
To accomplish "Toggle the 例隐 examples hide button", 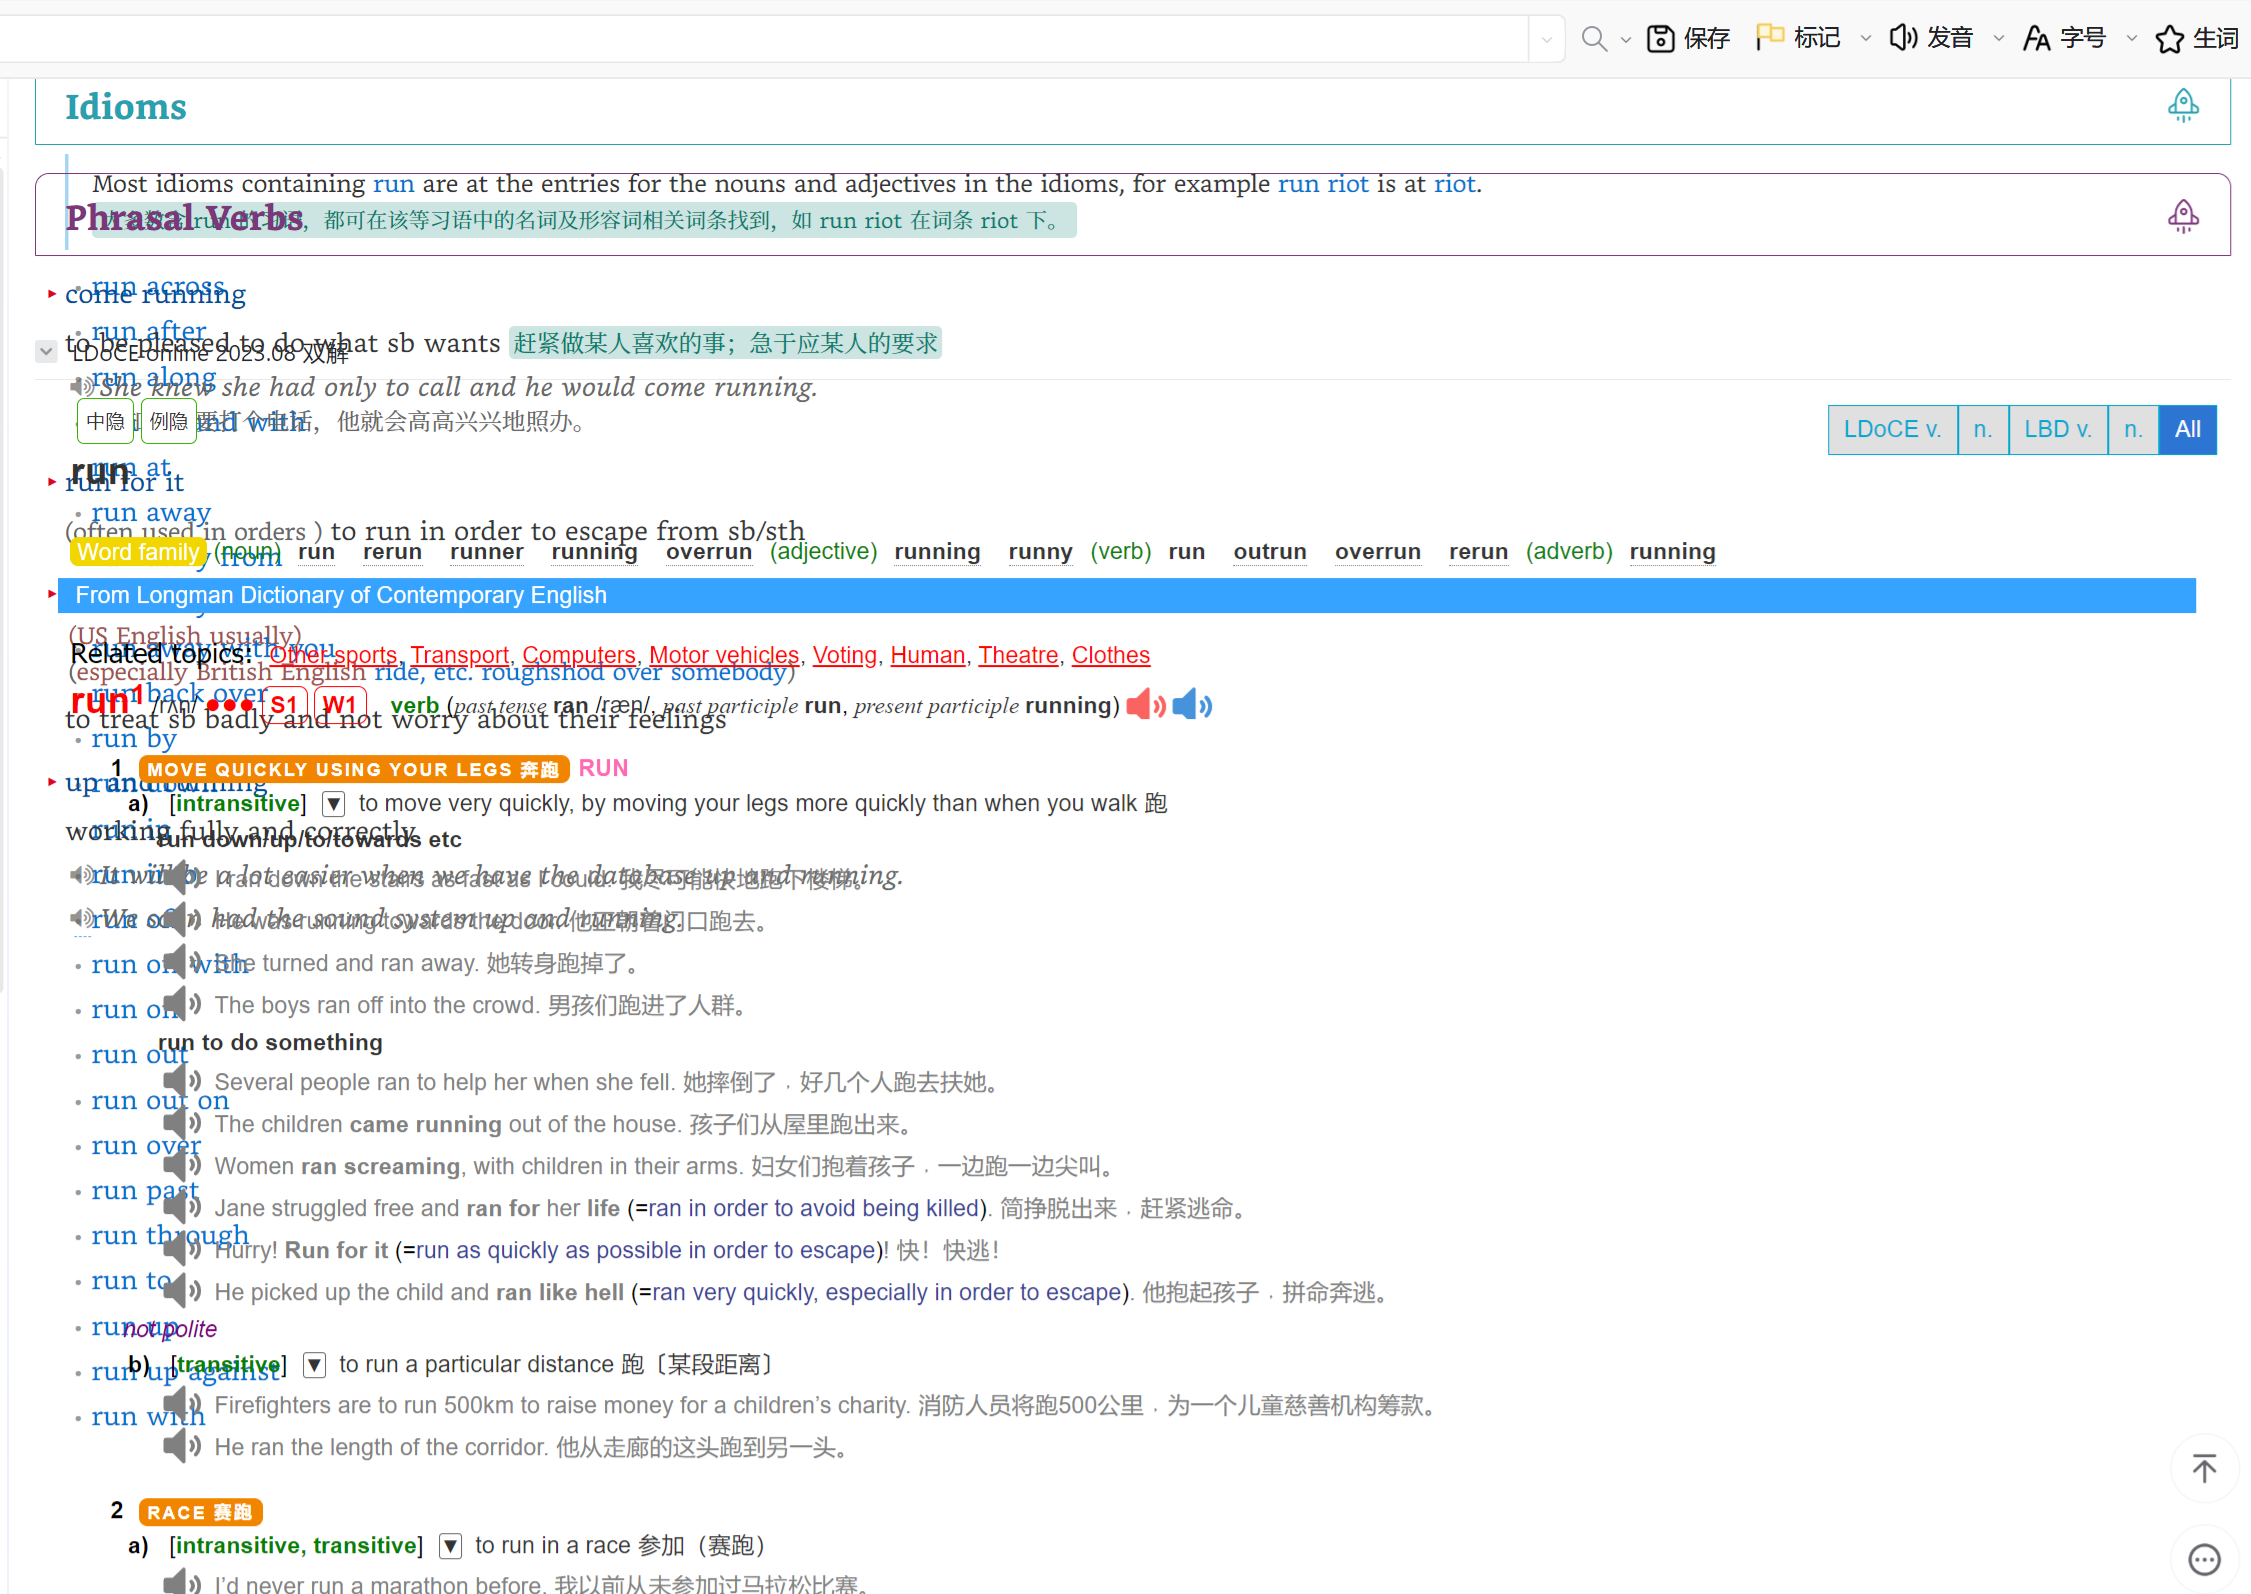I will pos(168,422).
